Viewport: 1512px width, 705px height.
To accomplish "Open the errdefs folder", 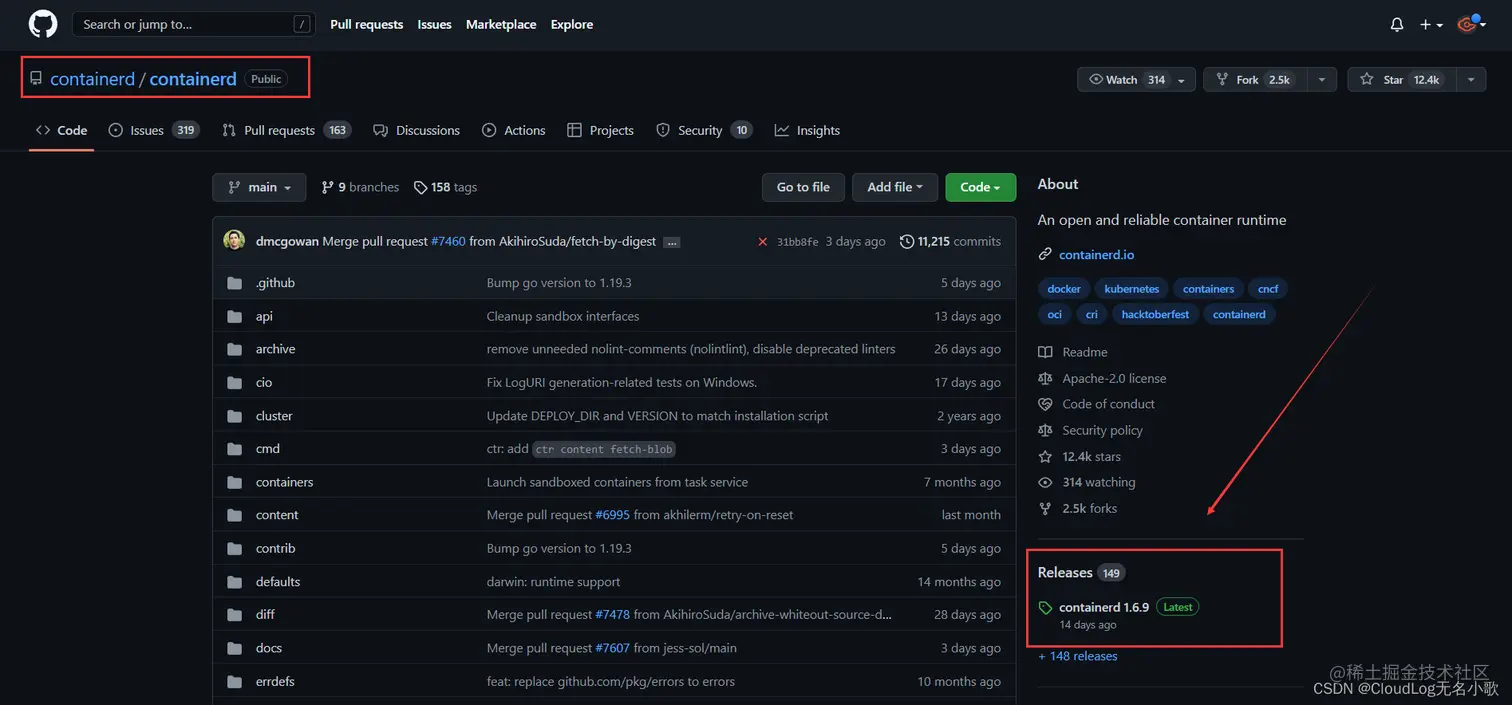I will coord(275,681).
